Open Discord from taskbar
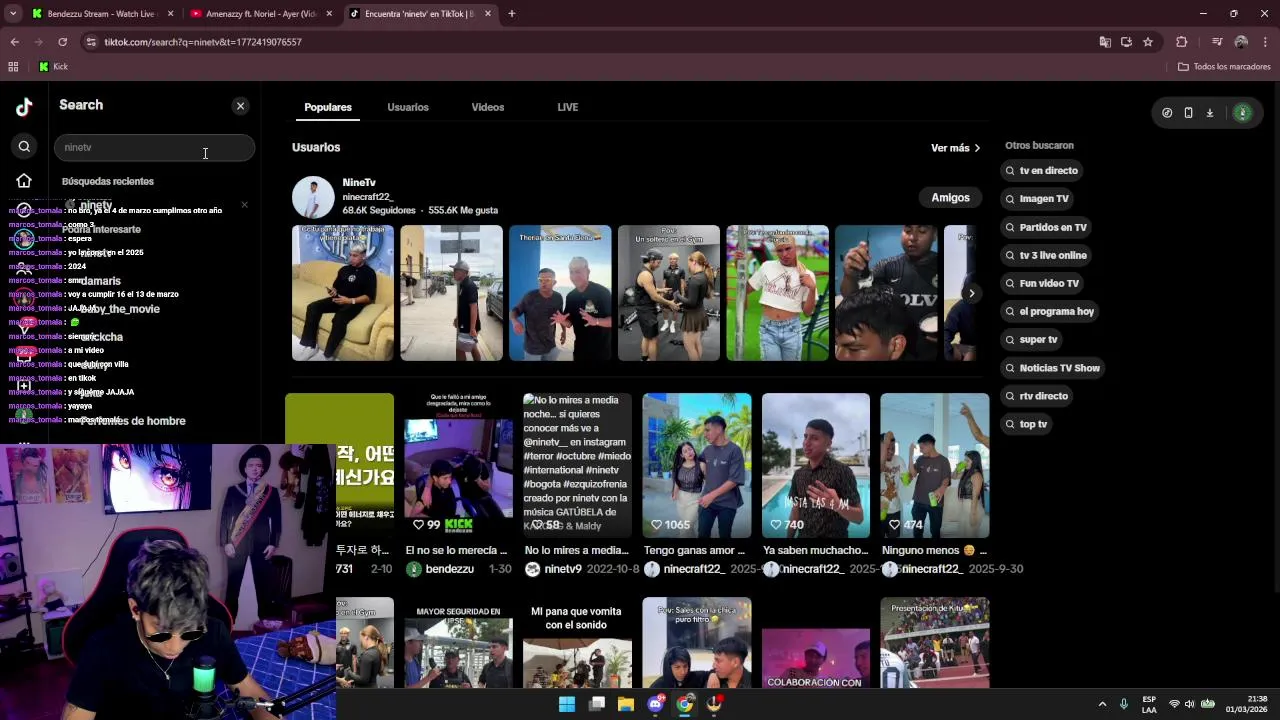The height and width of the screenshot is (720, 1280). coord(655,704)
